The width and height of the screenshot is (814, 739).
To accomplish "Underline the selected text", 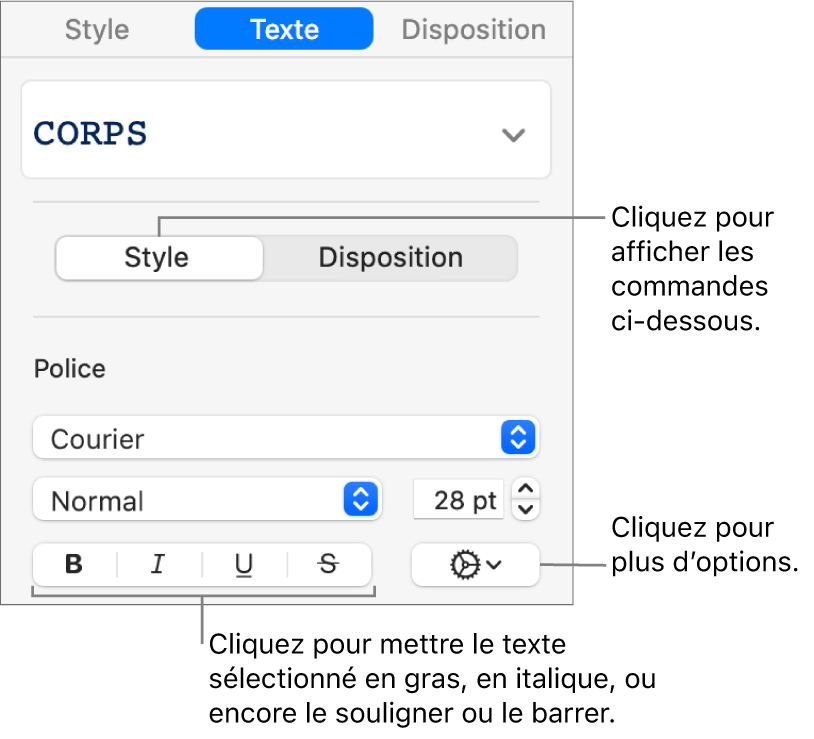I will click(244, 565).
